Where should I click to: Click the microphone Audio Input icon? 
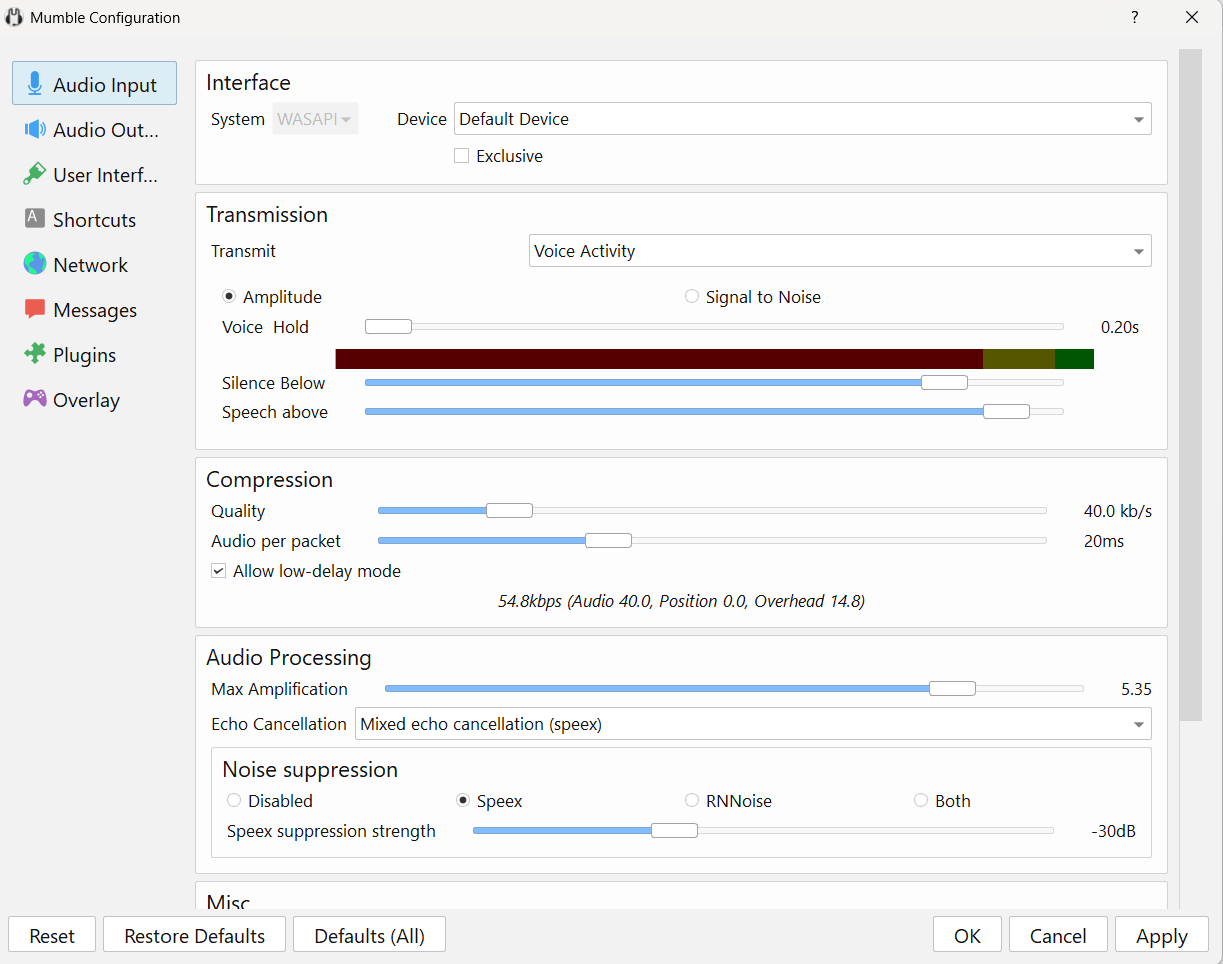[x=35, y=84]
